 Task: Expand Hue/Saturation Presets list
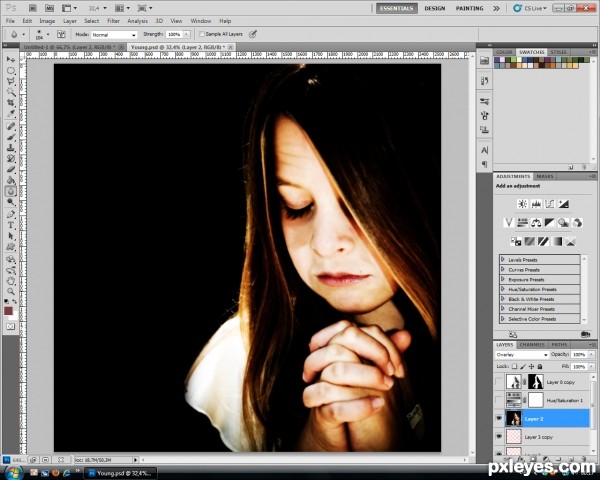tap(502, 289)
